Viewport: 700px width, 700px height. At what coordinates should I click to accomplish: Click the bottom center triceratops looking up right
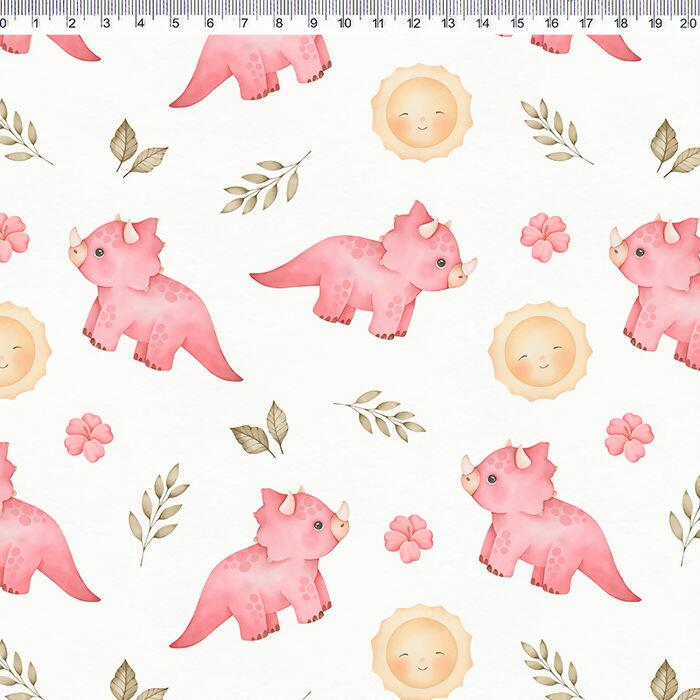pyautogui.click(x=268, y=567)
